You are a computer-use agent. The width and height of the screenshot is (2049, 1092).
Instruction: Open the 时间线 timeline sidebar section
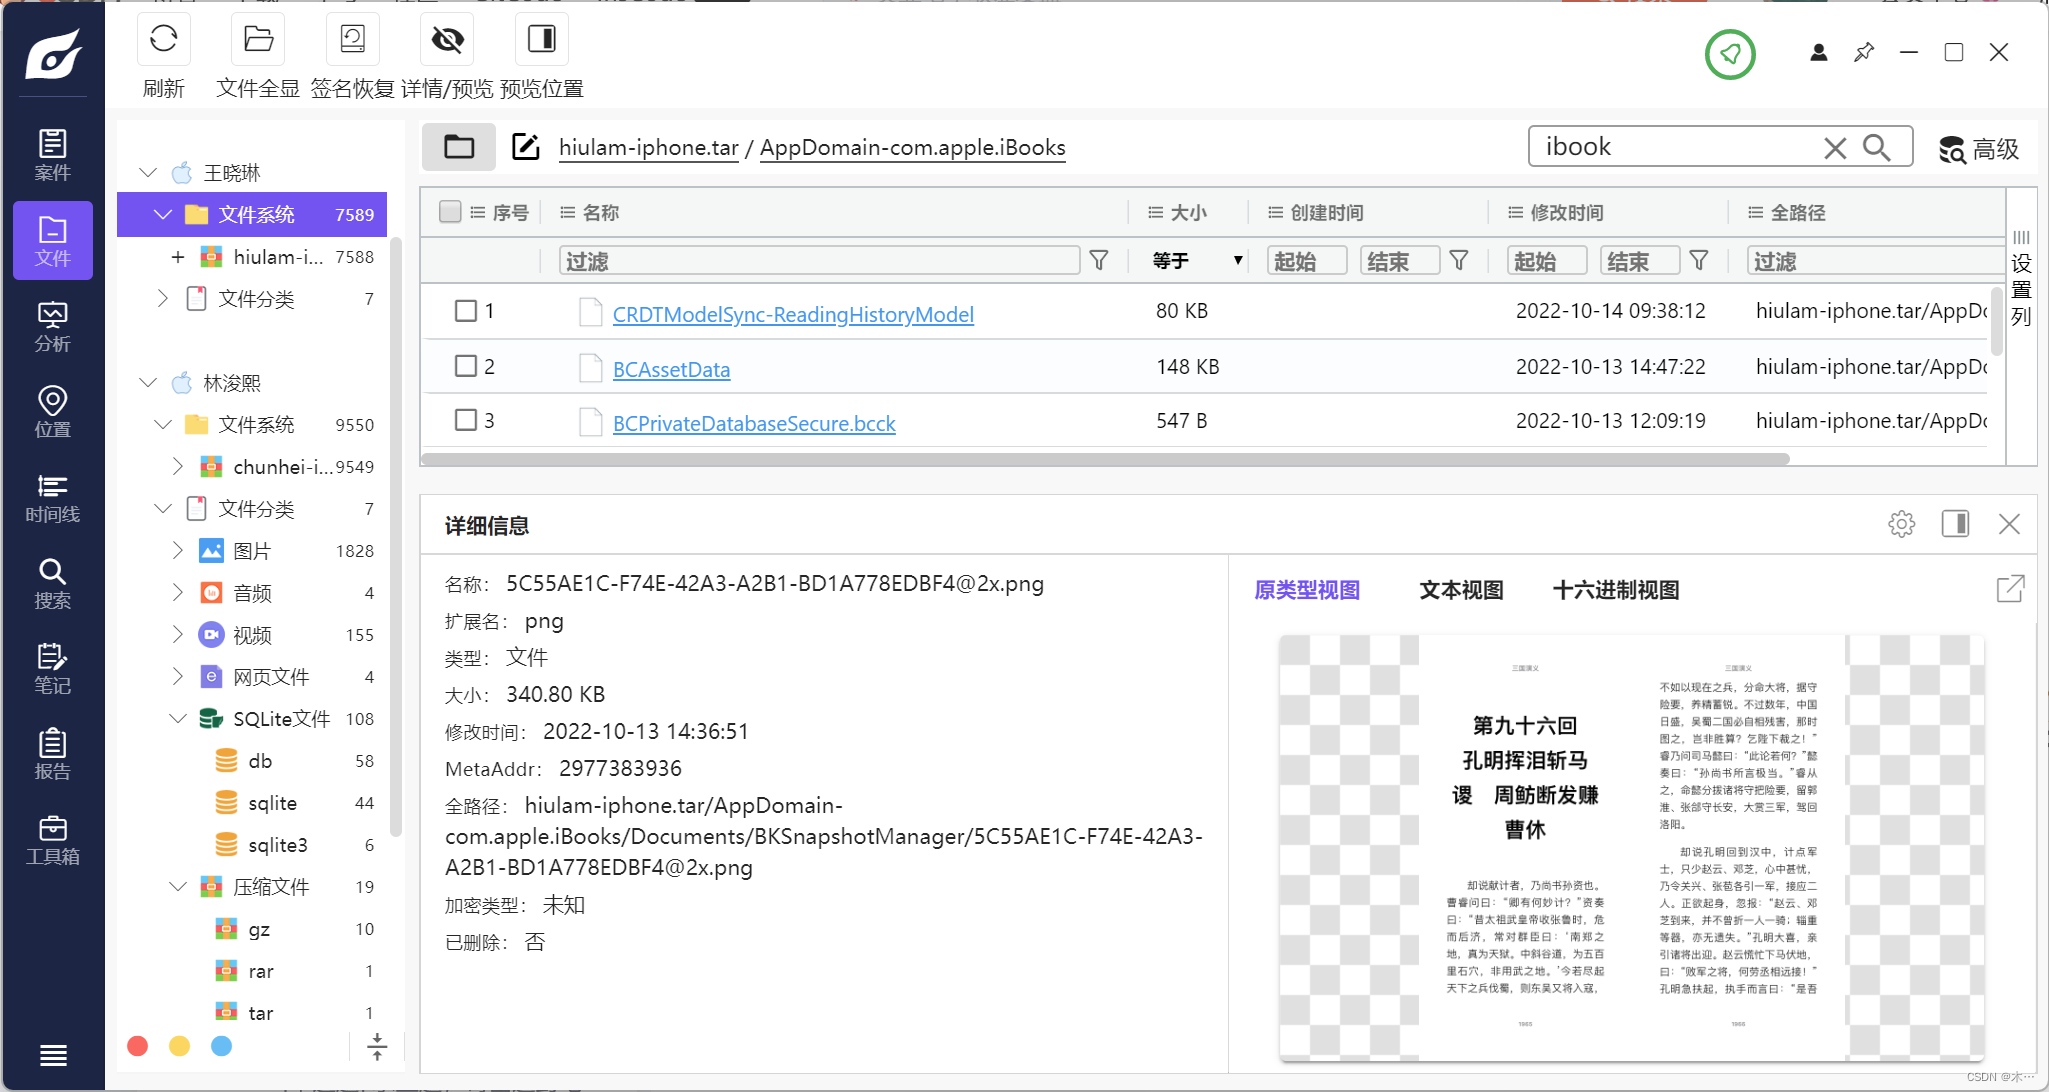[x=52, y=498]
